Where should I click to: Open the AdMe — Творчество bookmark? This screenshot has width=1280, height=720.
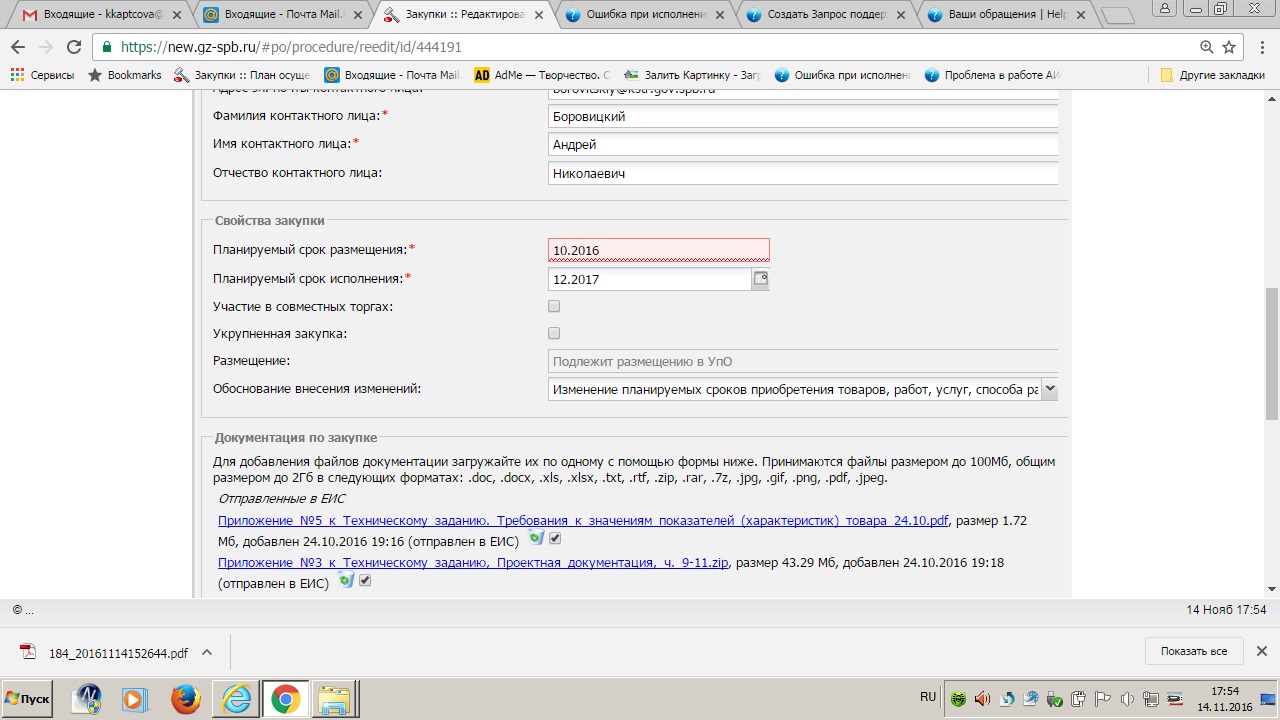[541, 75]
